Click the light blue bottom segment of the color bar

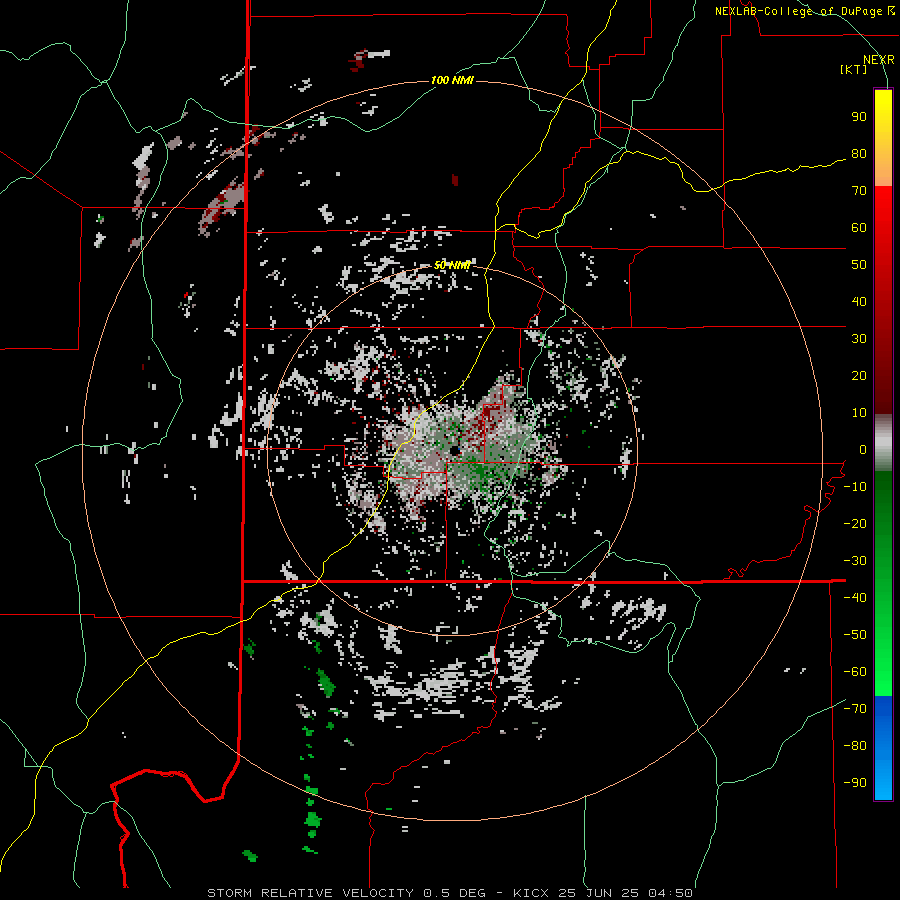(883, 781)
